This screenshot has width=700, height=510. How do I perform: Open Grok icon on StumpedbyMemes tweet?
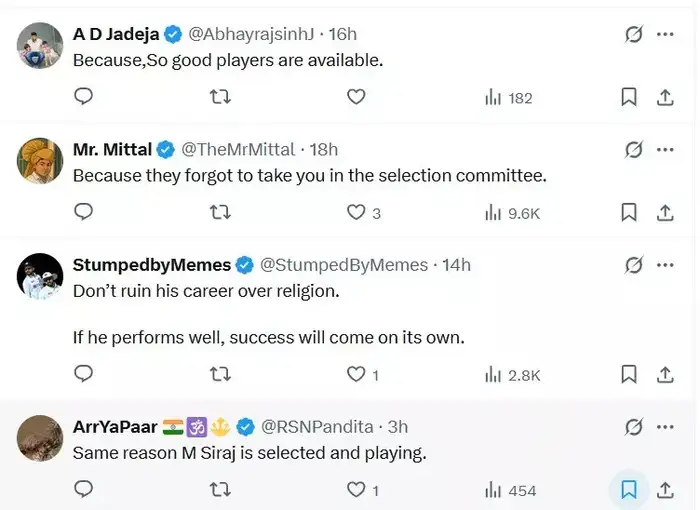[633, 265]
